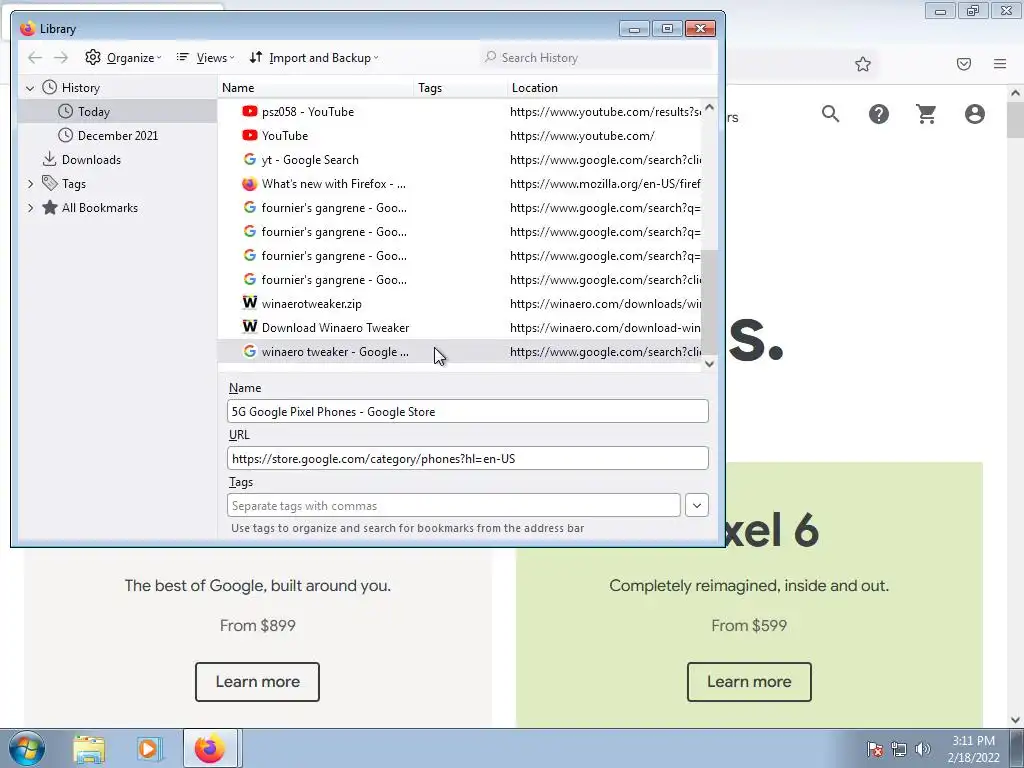
Task: Expand the Tags tree node
Action: tap(30, 184)
